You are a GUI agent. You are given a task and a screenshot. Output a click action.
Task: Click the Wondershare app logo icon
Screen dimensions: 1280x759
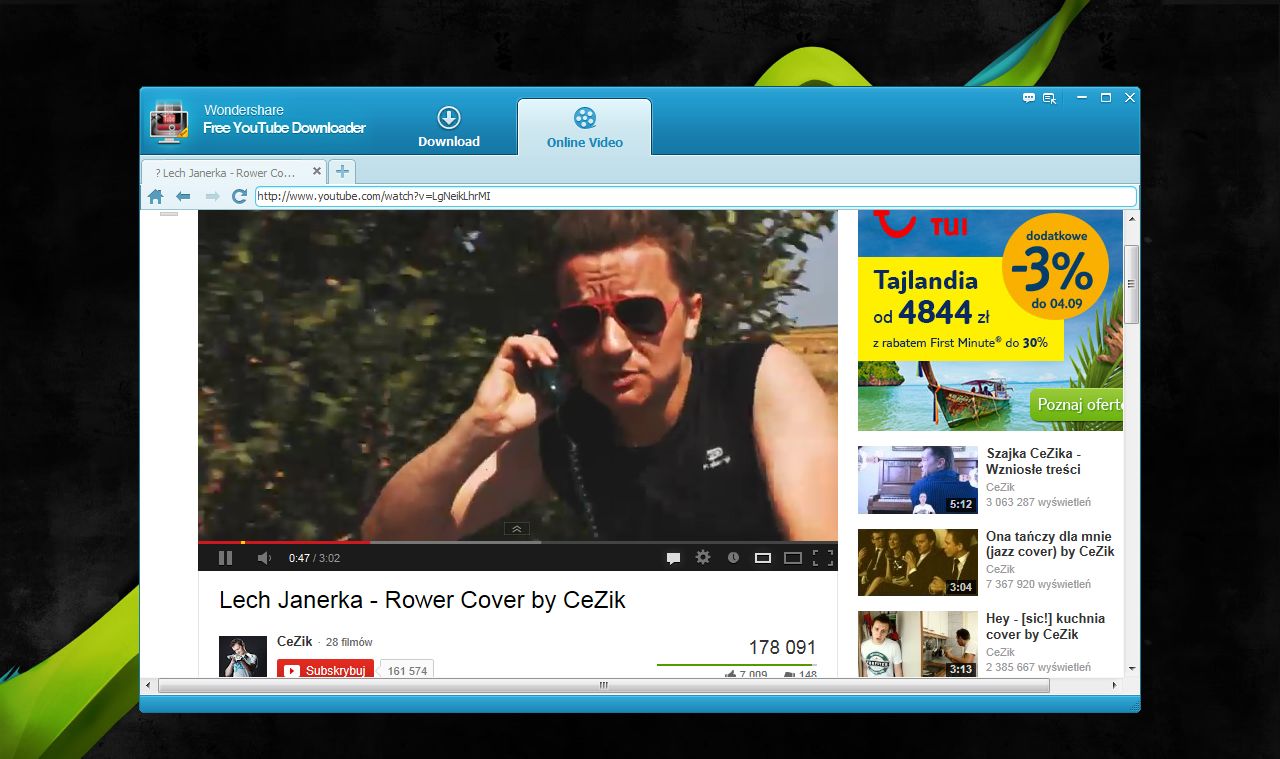(x=170, y=123)
